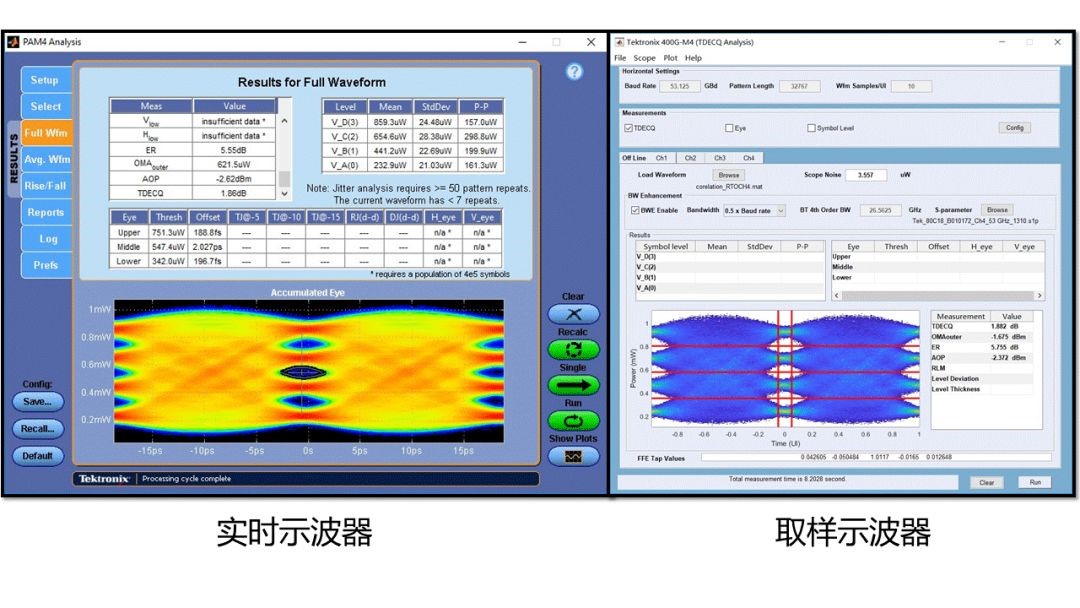The width and height of the screenshot is (1080, 608).
Task: Disable the BWE Enable checkbox
Action: [635, 211]
